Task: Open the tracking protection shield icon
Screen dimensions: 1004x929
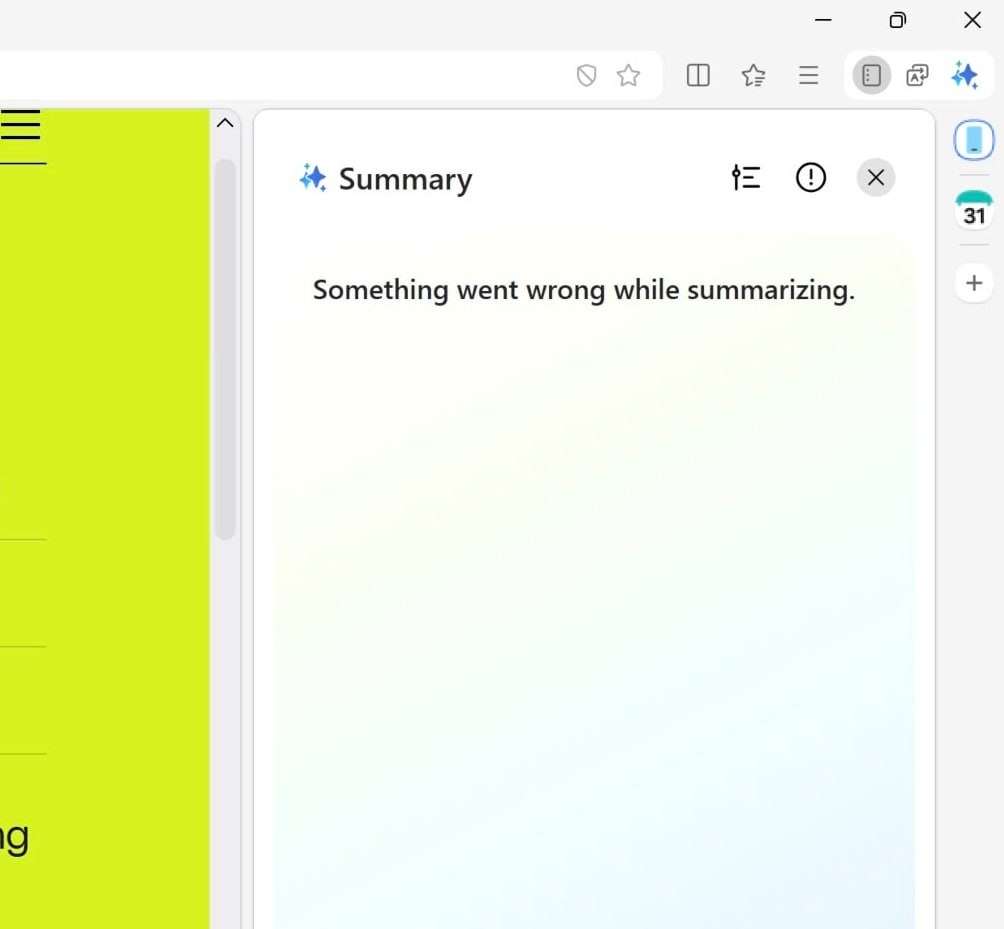Action: (x=586, y=76)
